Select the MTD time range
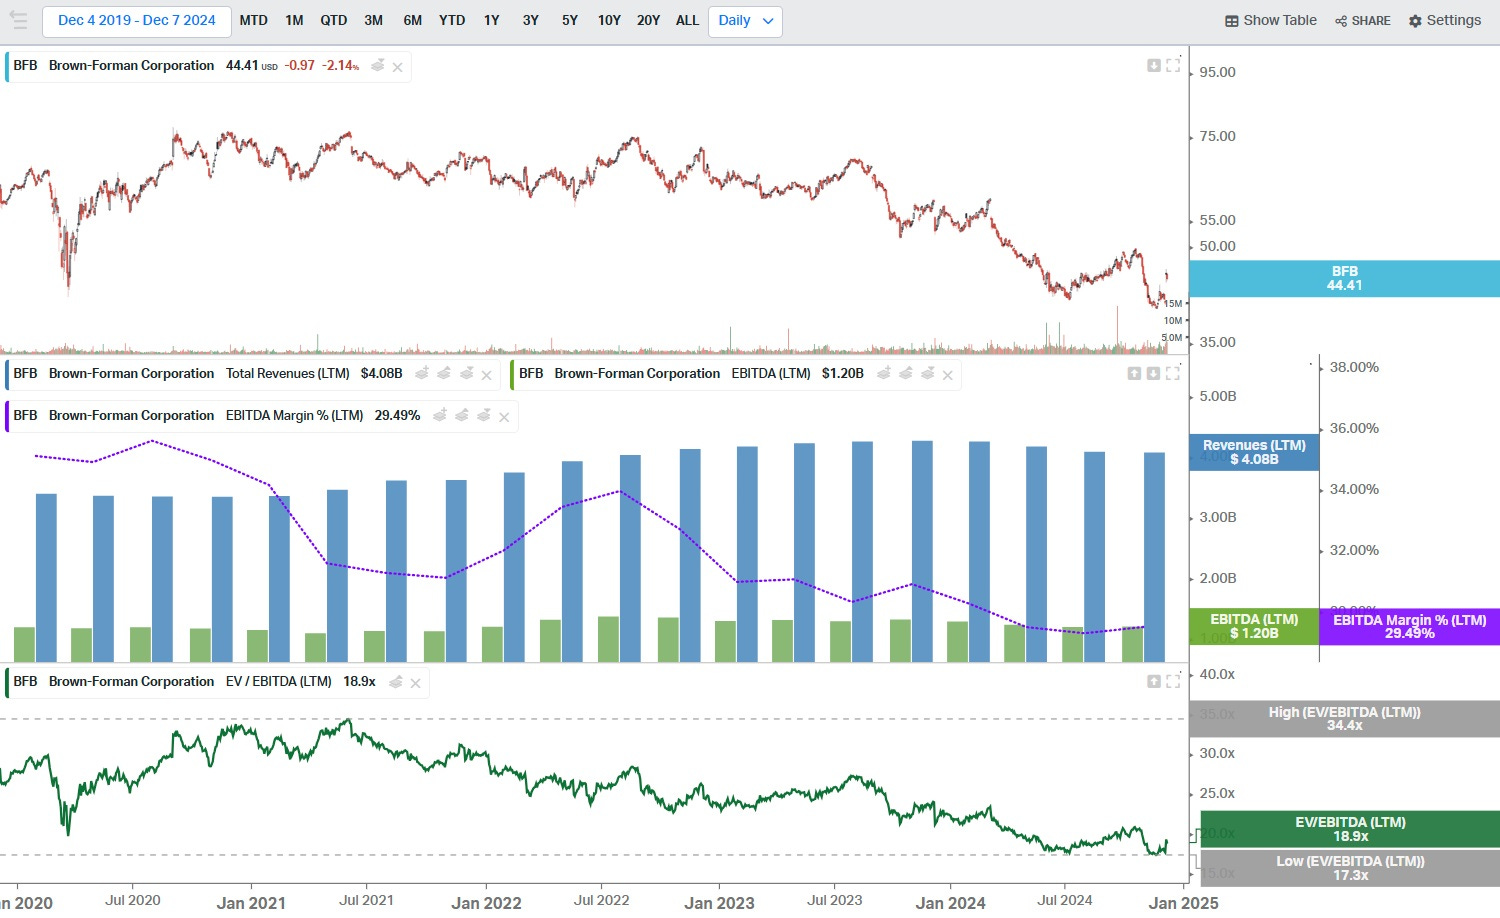Image resolution: width=1500 pixels, height=918 pixels. tap(254, 21)
